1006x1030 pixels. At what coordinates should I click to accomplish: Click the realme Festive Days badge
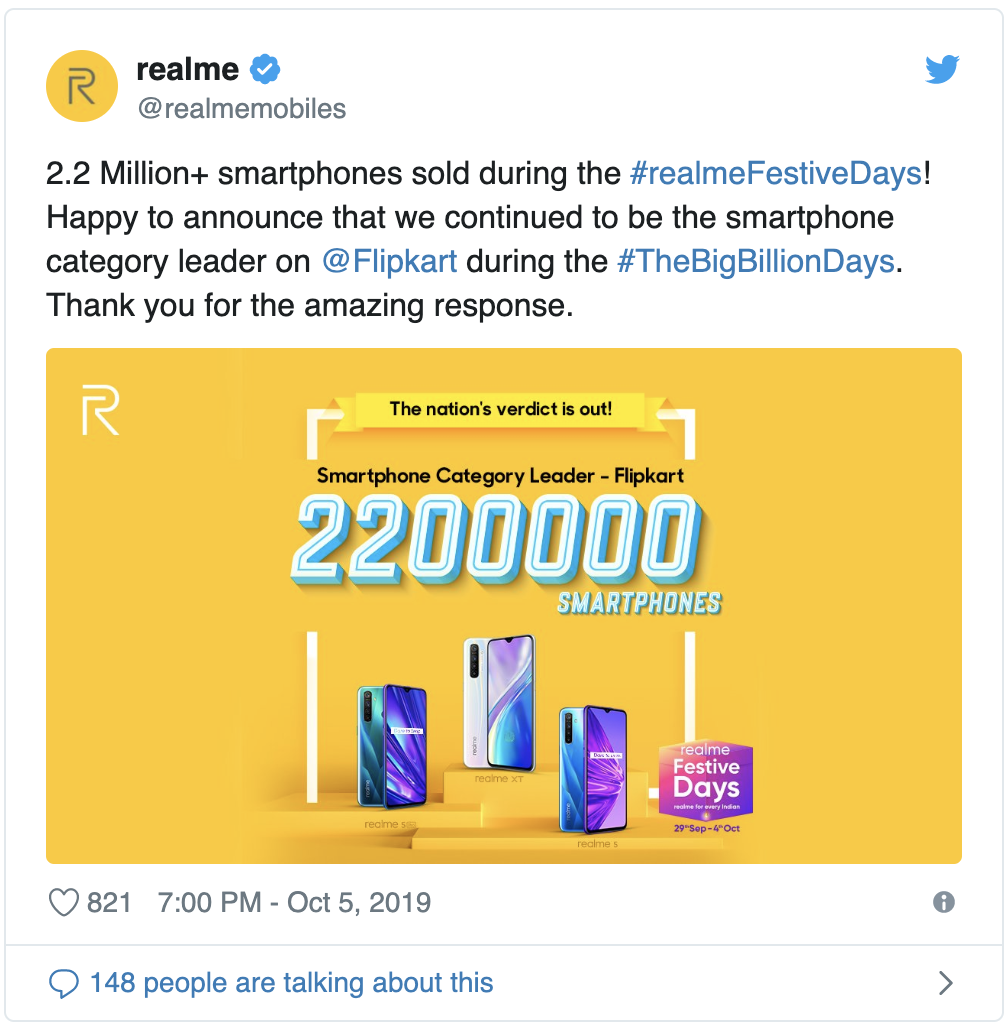tap(706, 787)
